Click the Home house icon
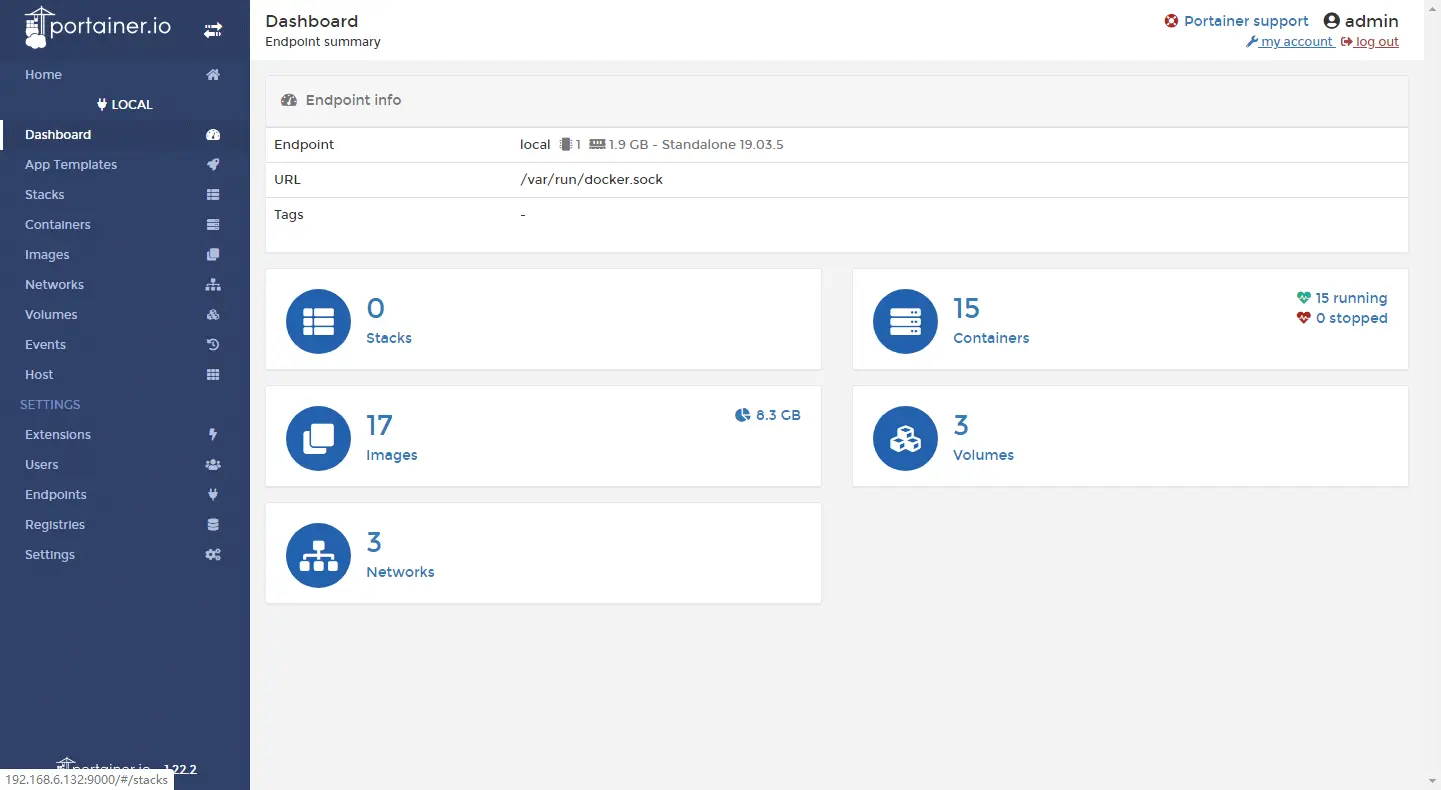The height and width of the screenshot is (790, 1441). [x=213, y=75]
